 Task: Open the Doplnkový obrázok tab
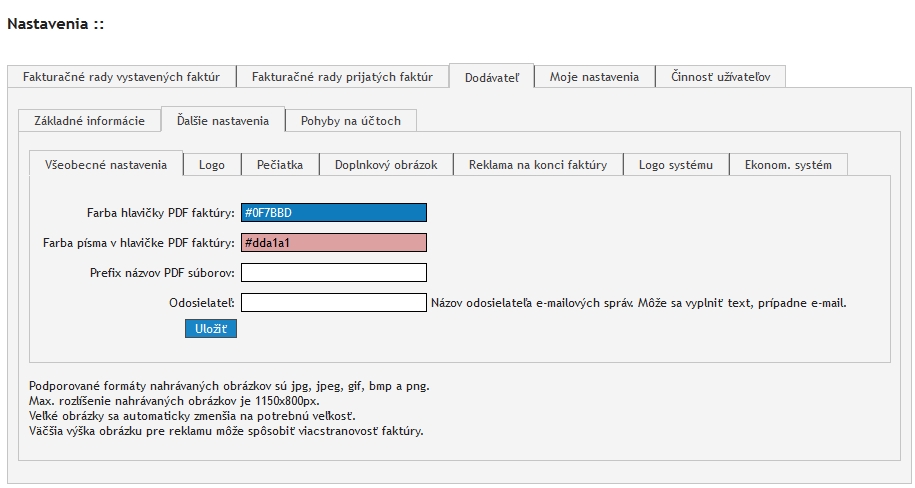click(386, 165)
